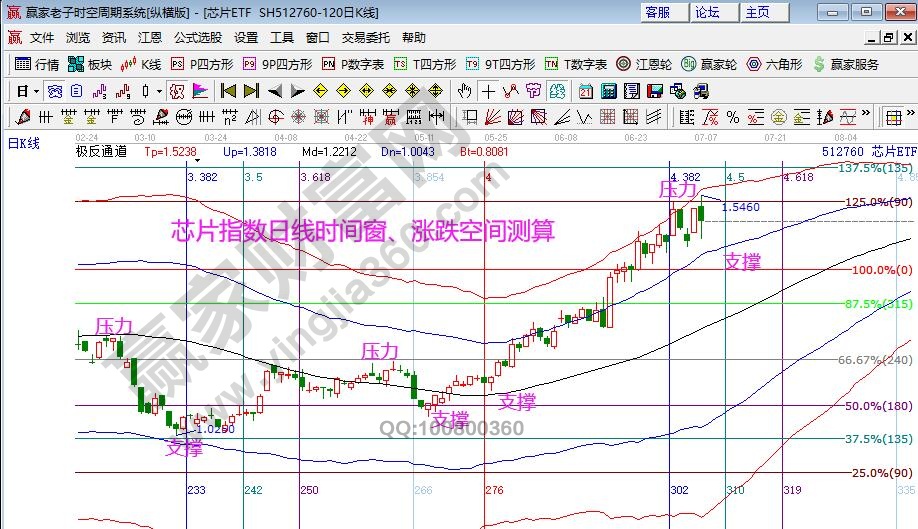The image size is (918, 529).
Task: Click the 日K线 label
Action: pos(23,143)
